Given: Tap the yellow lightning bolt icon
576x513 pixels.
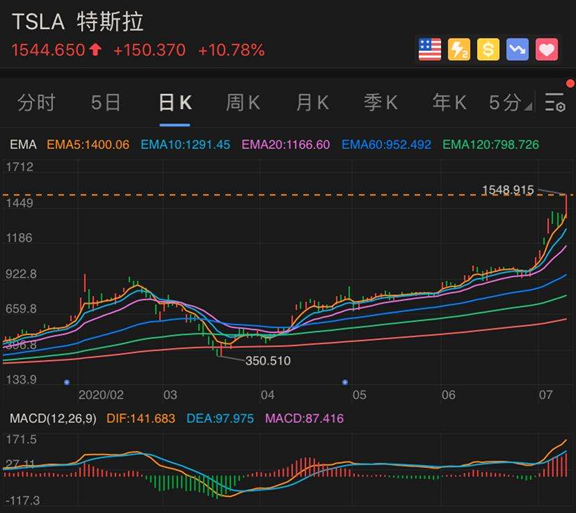Looking at the screenshot, I should (x=459, y=49).
